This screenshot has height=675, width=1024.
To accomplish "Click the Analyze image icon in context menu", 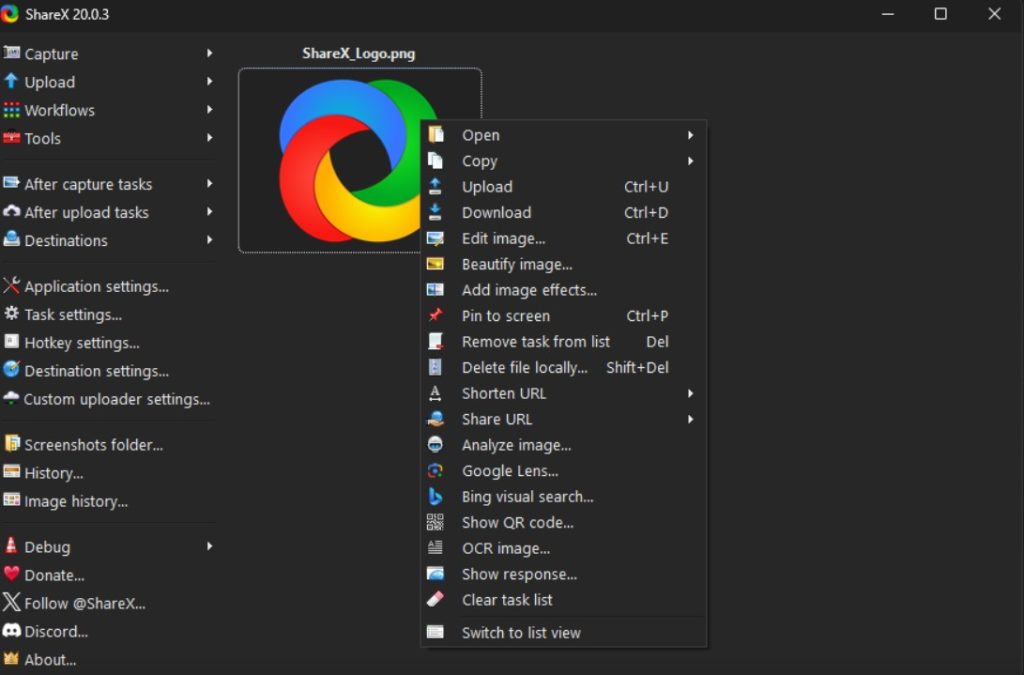I will coord(435,445).
